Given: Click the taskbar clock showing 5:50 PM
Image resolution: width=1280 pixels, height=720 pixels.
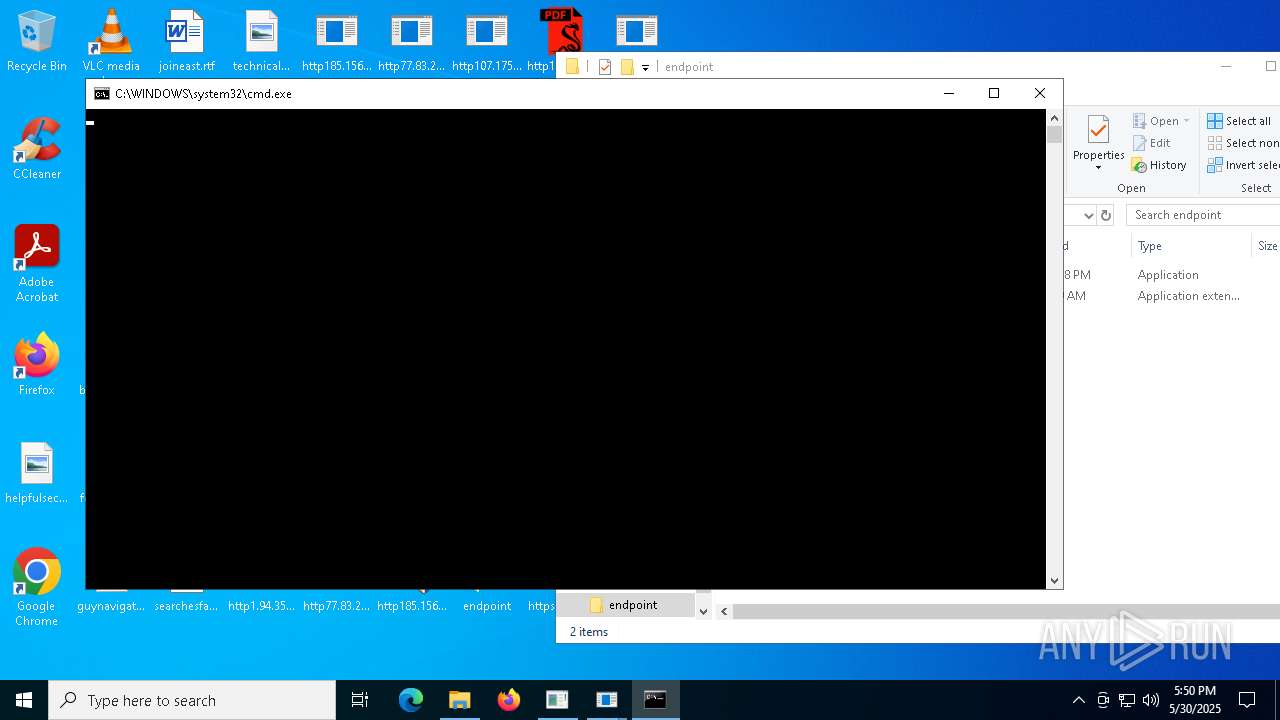Looking at the screenshot, I should tap(1195, 700).
